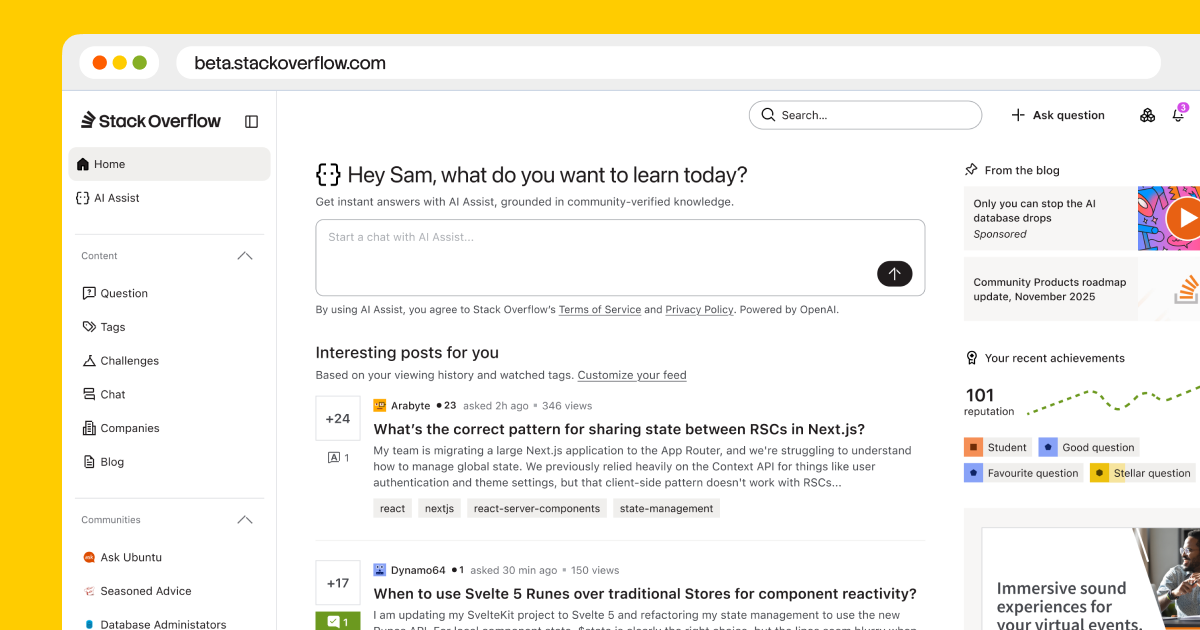Screen dimensions: 1200x630
Task: Open the cube Labs icon in the header
Action: point(1146,114)
